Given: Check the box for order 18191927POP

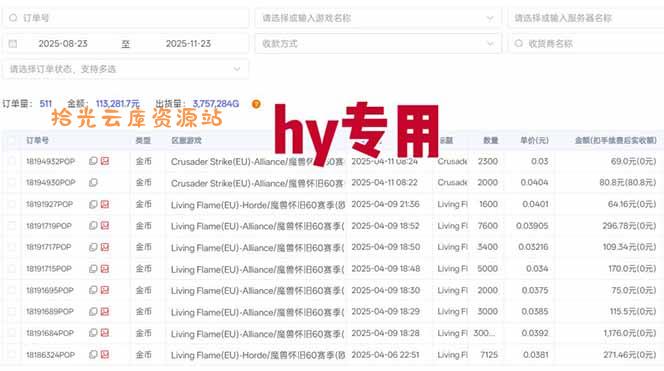Looking at the screenshot, I should point(12,204).
